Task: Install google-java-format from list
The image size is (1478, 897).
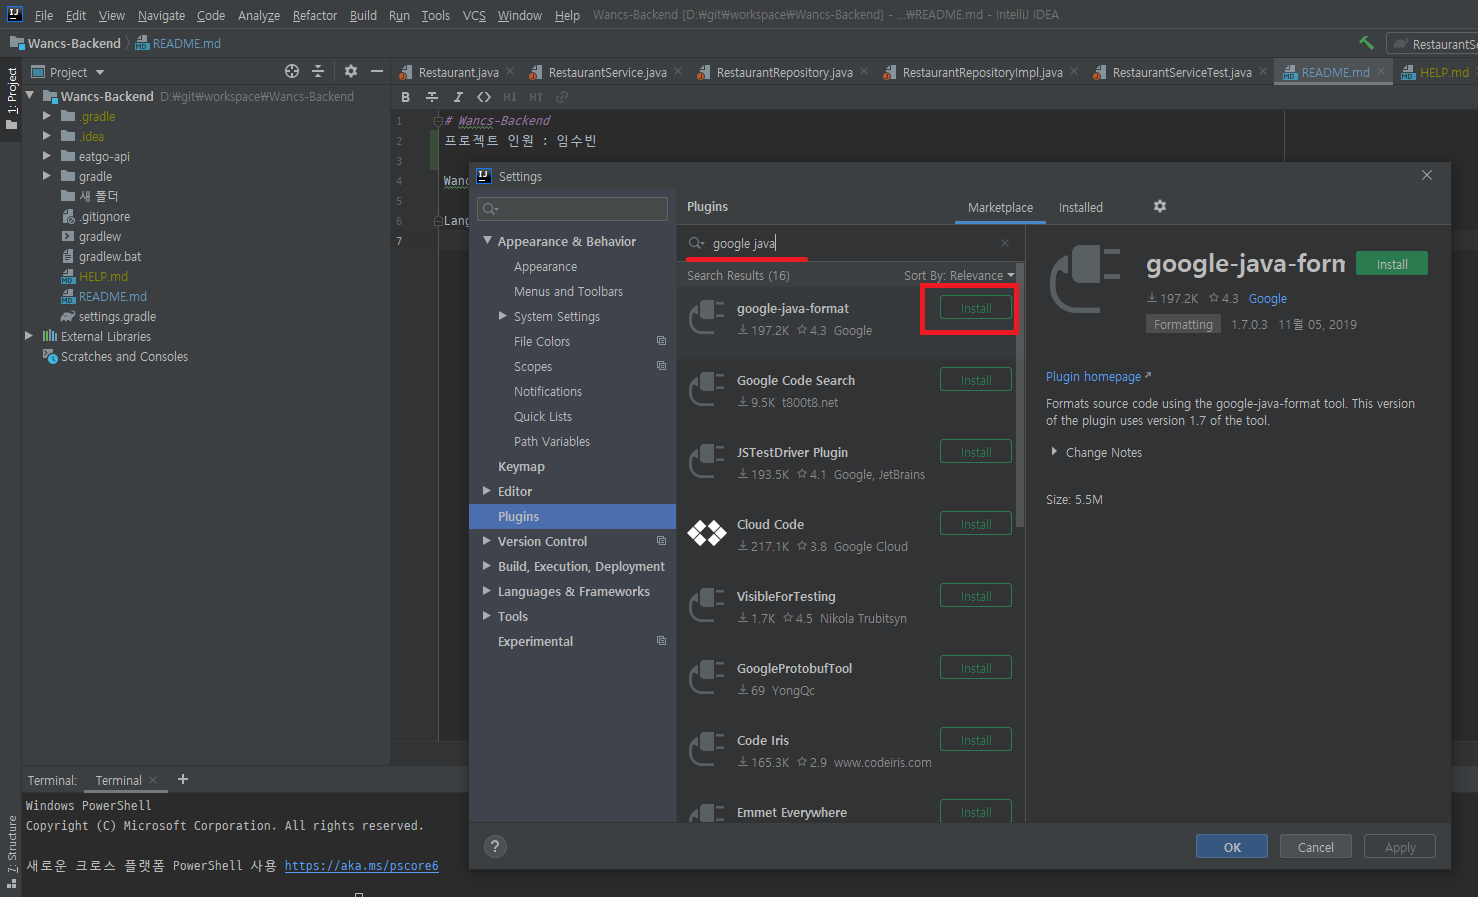Action: coord(976,308)
